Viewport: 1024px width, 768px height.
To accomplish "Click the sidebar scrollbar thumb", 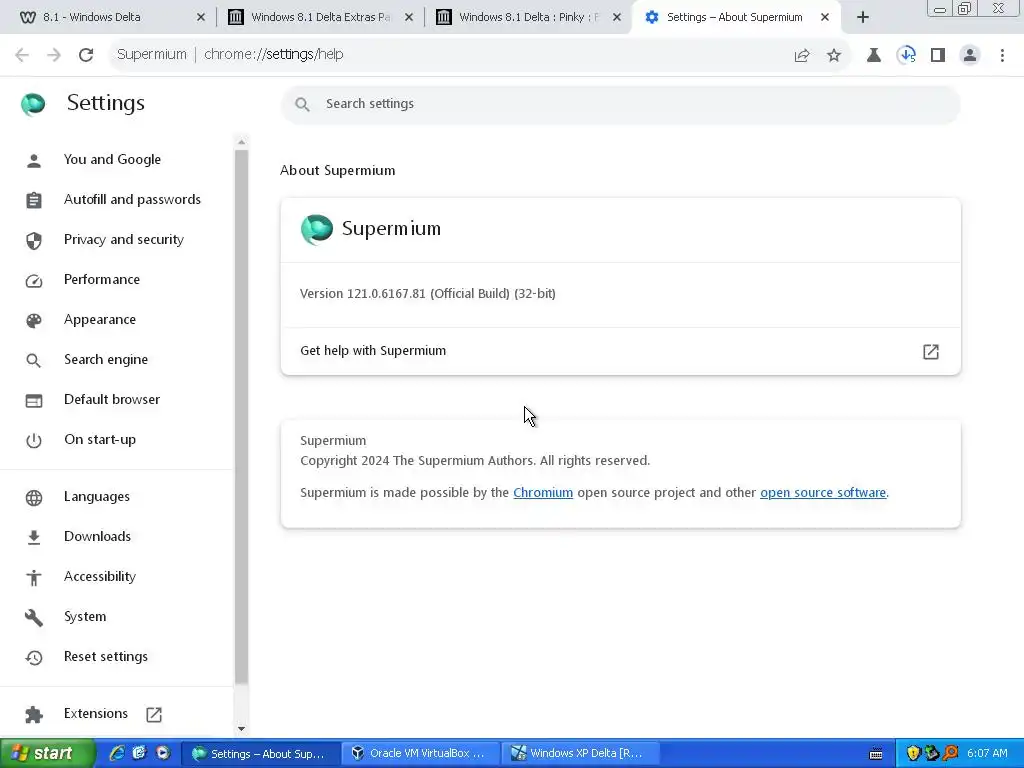I will click(241, 417).
